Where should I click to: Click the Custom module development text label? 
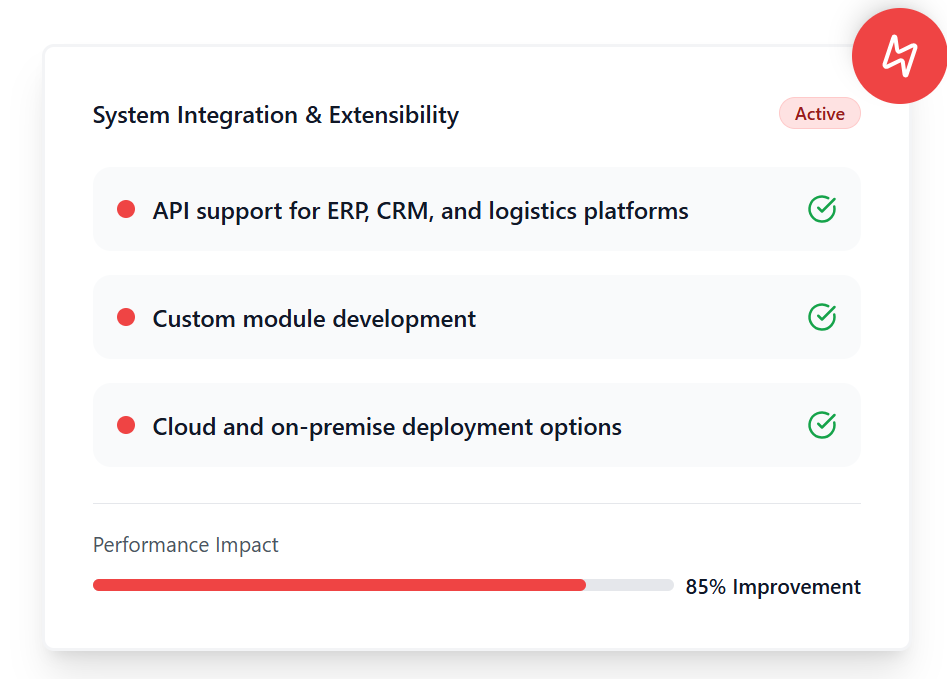pos(314,319)
